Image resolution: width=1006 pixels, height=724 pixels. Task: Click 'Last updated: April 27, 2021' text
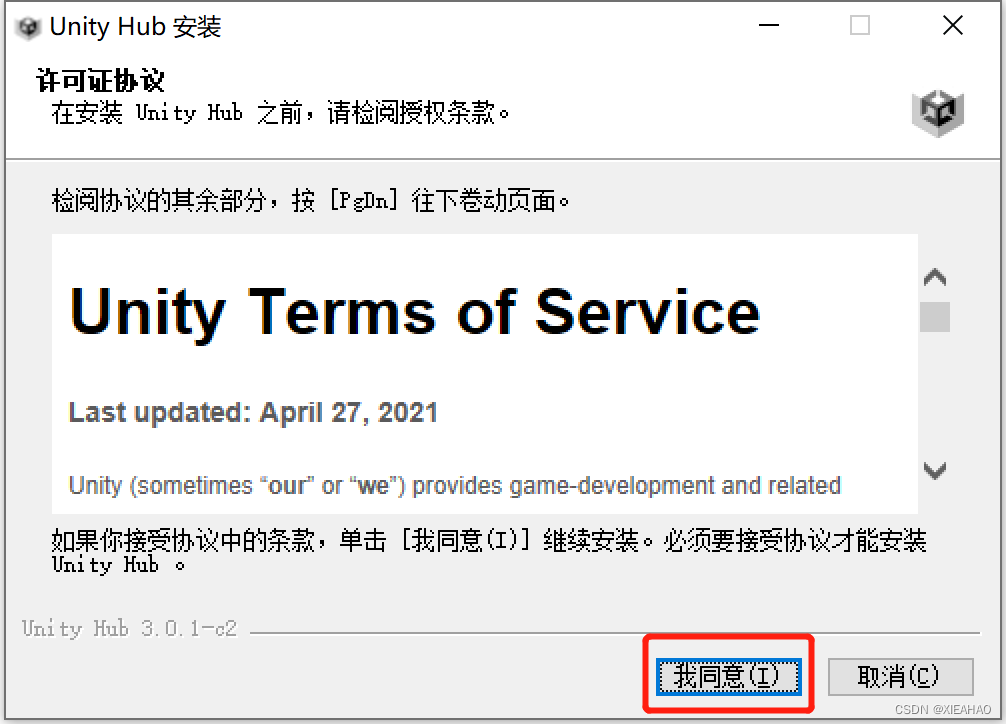tap(253, 412)
